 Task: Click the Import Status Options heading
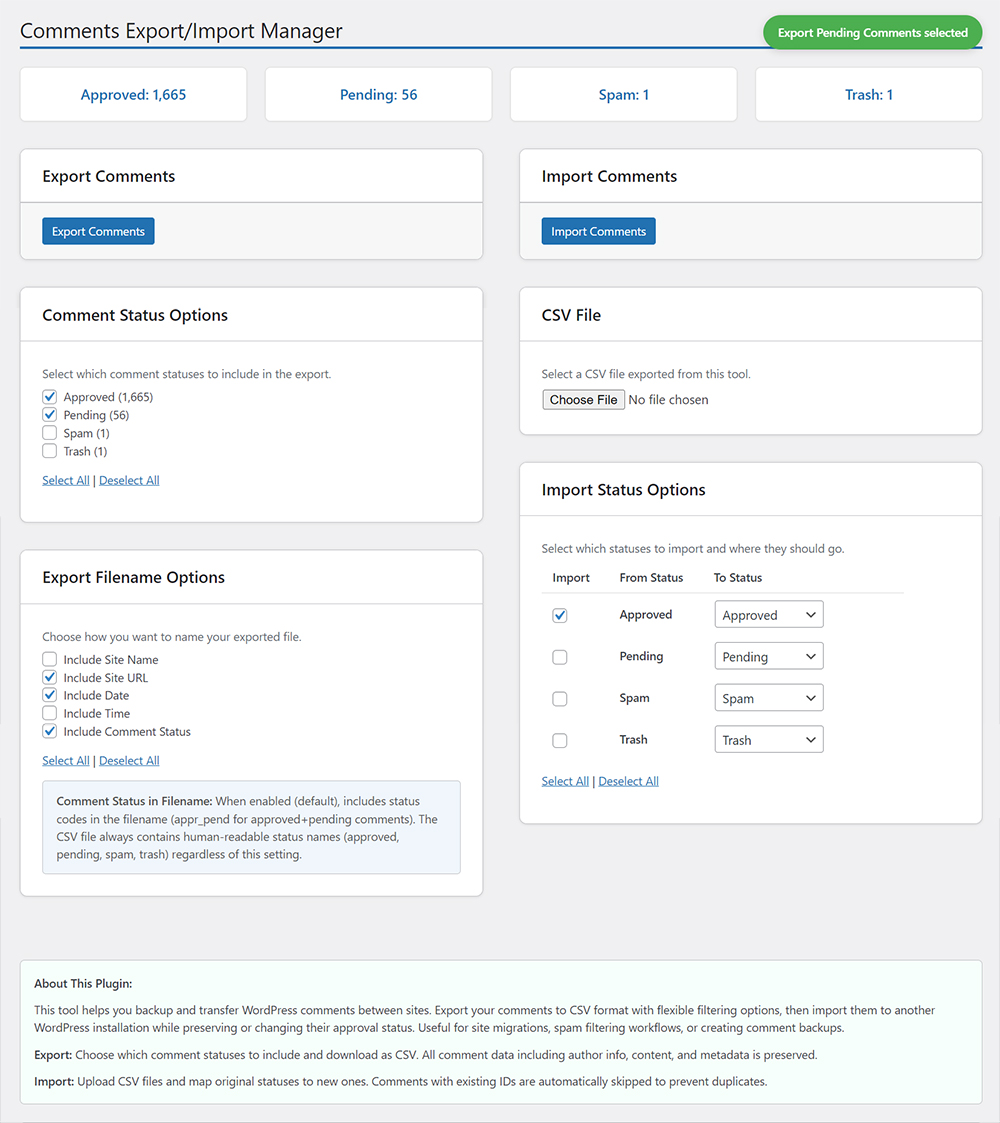pos(623,490)
